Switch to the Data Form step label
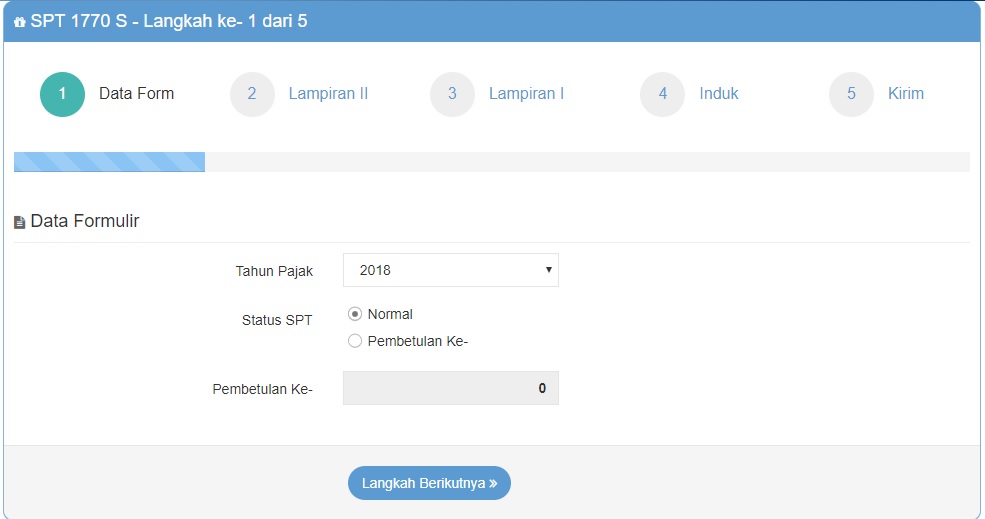 click(x=136, y=94)
